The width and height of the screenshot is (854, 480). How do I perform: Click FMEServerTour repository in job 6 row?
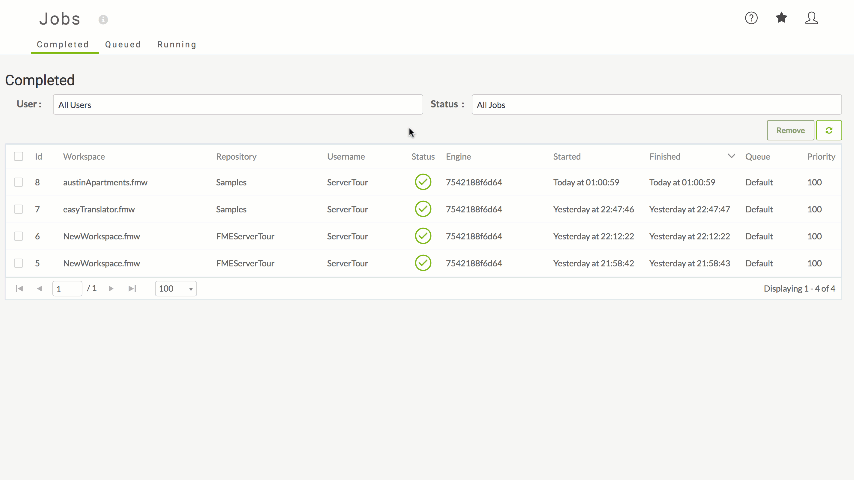(x=245, y=236)
